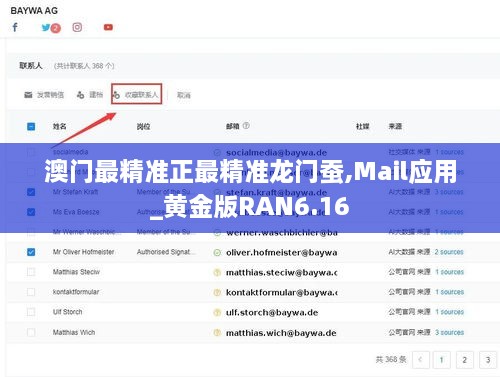Check the Matthias Steciw row checkbox

click(x=31, y=272)
